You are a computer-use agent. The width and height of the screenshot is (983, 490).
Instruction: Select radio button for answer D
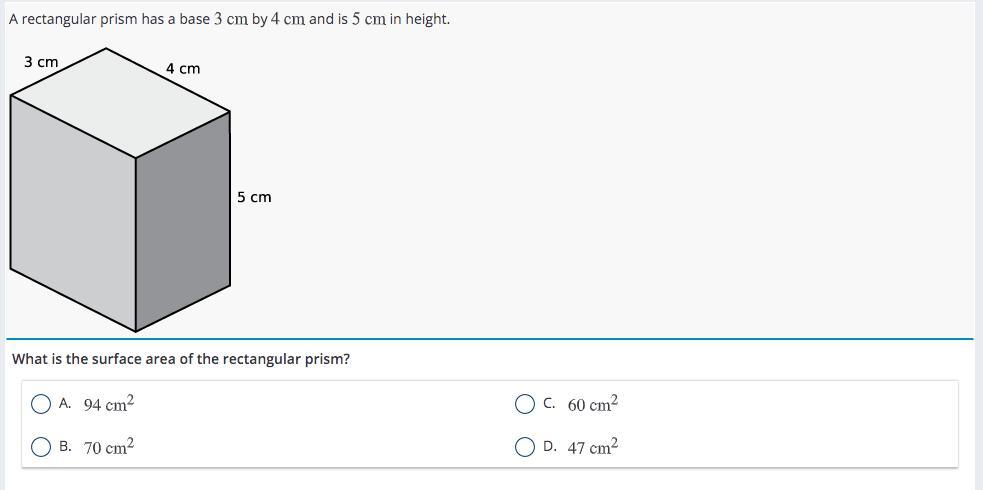click(525, 447)
